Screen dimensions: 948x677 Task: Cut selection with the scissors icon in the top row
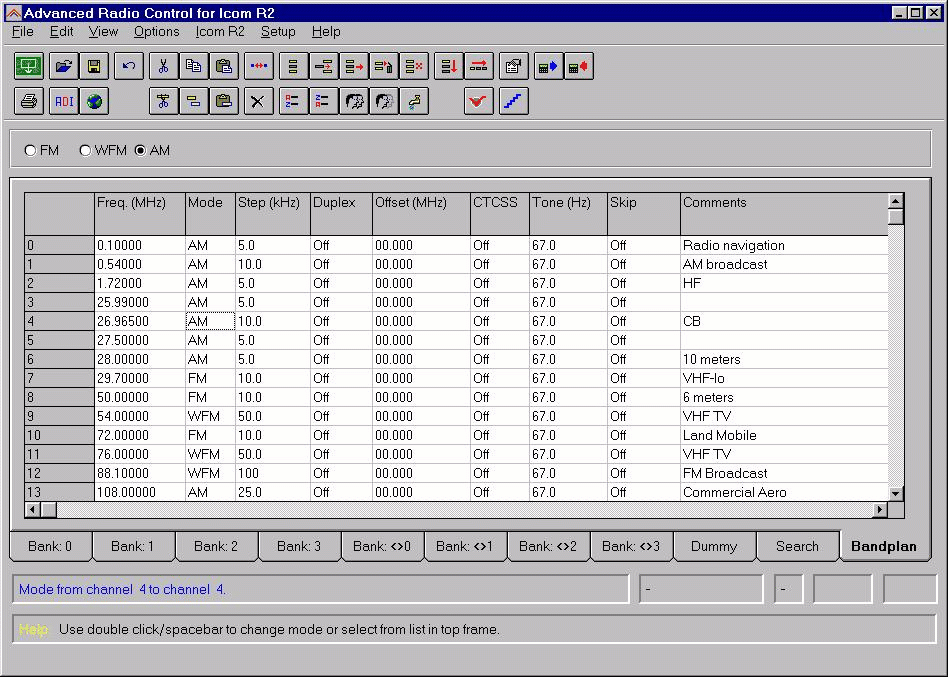163,66
